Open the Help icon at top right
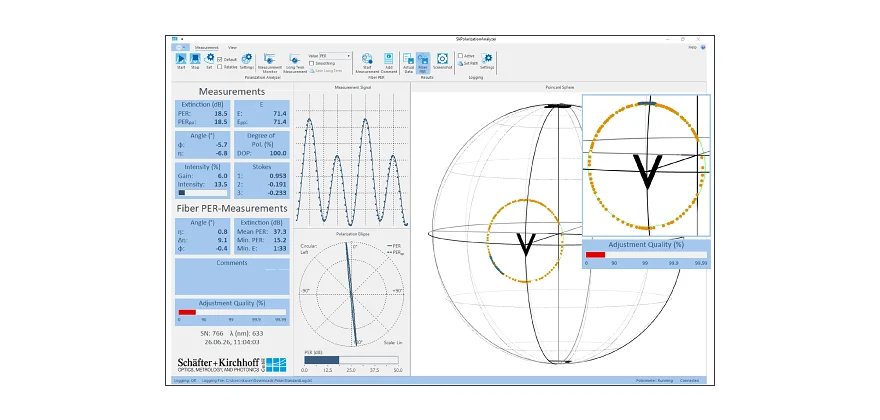Viewport: 880px width, 420px height. click(x=703, y=47)
